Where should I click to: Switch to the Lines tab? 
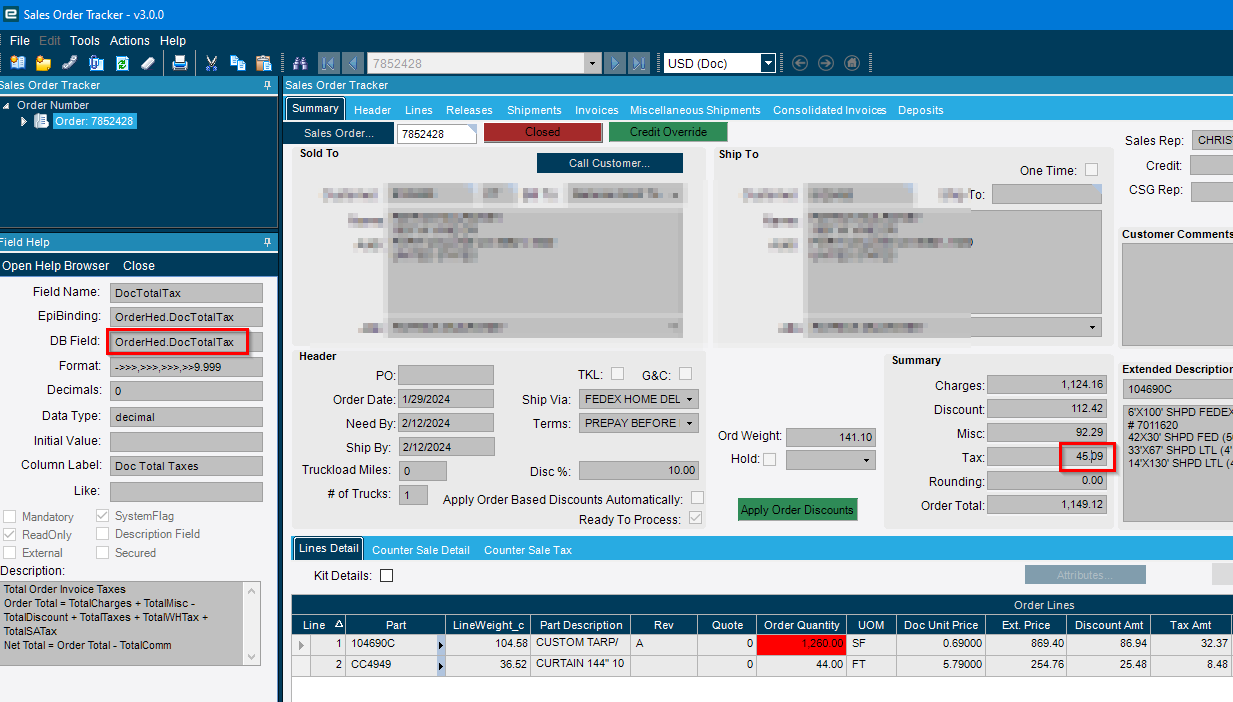tap(419, 110)
